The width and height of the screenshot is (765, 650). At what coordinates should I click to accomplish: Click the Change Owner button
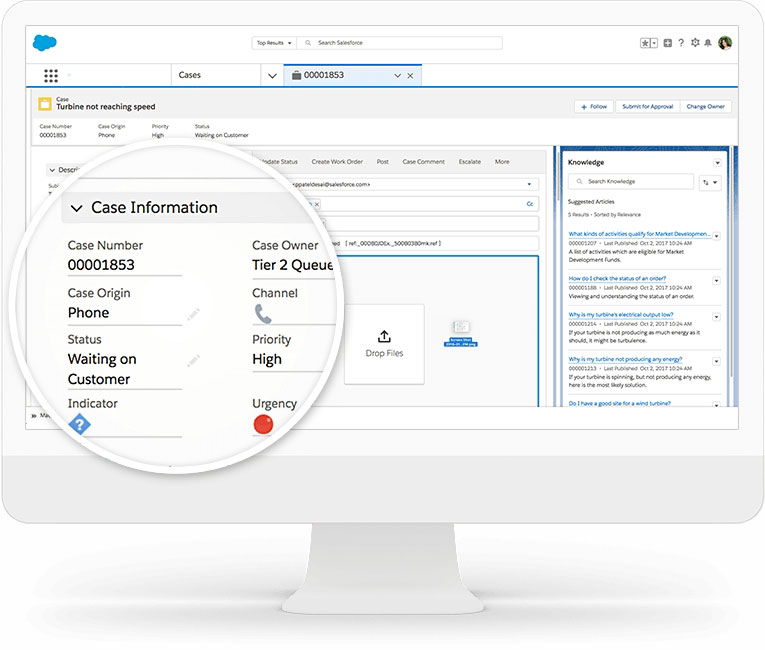pos(705,106)
